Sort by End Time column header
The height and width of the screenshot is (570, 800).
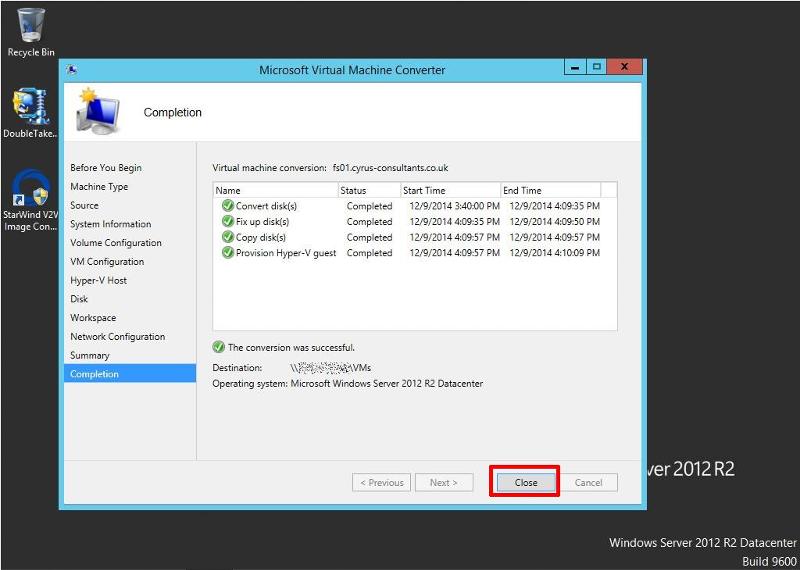[551, 190]
